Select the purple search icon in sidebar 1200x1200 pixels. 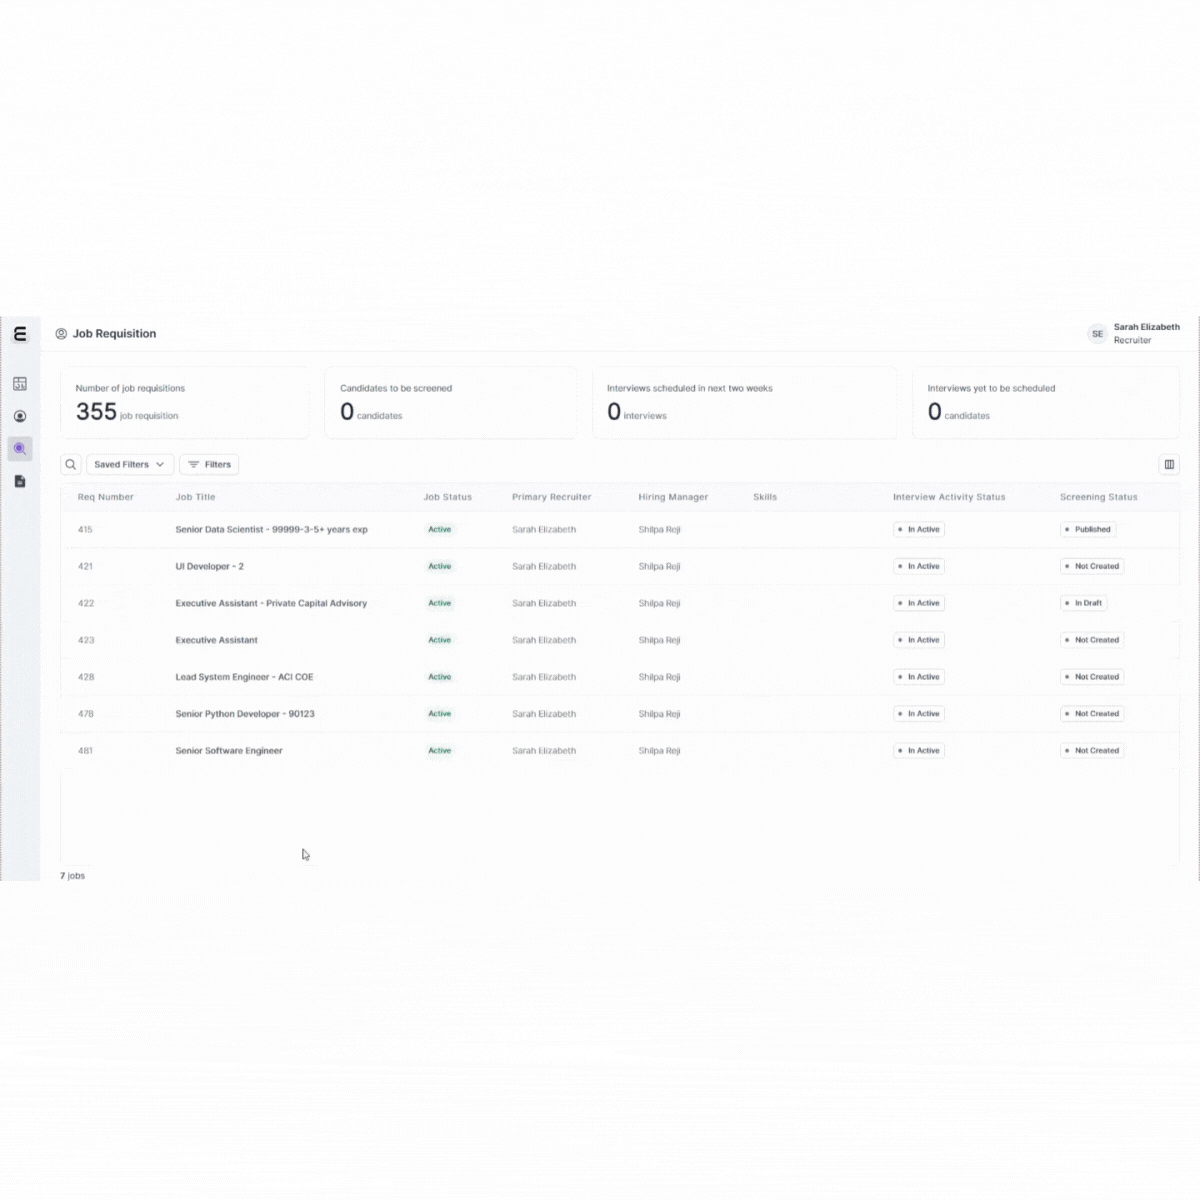(x=20, y=449)
